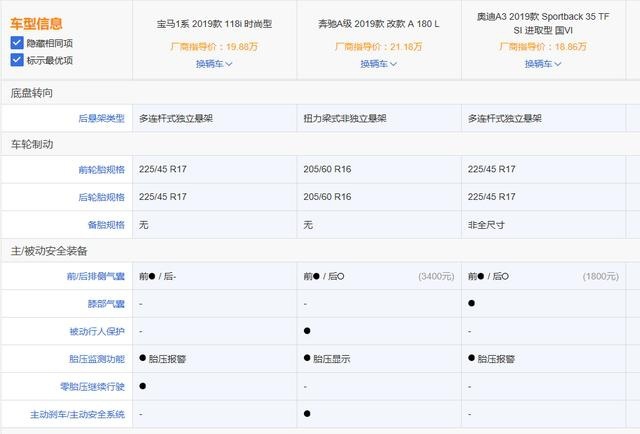This screenshot has width=640, height=434.
Task: Click the 膝部气囊 dot for 奥迪A3
Action: (471, 303)
